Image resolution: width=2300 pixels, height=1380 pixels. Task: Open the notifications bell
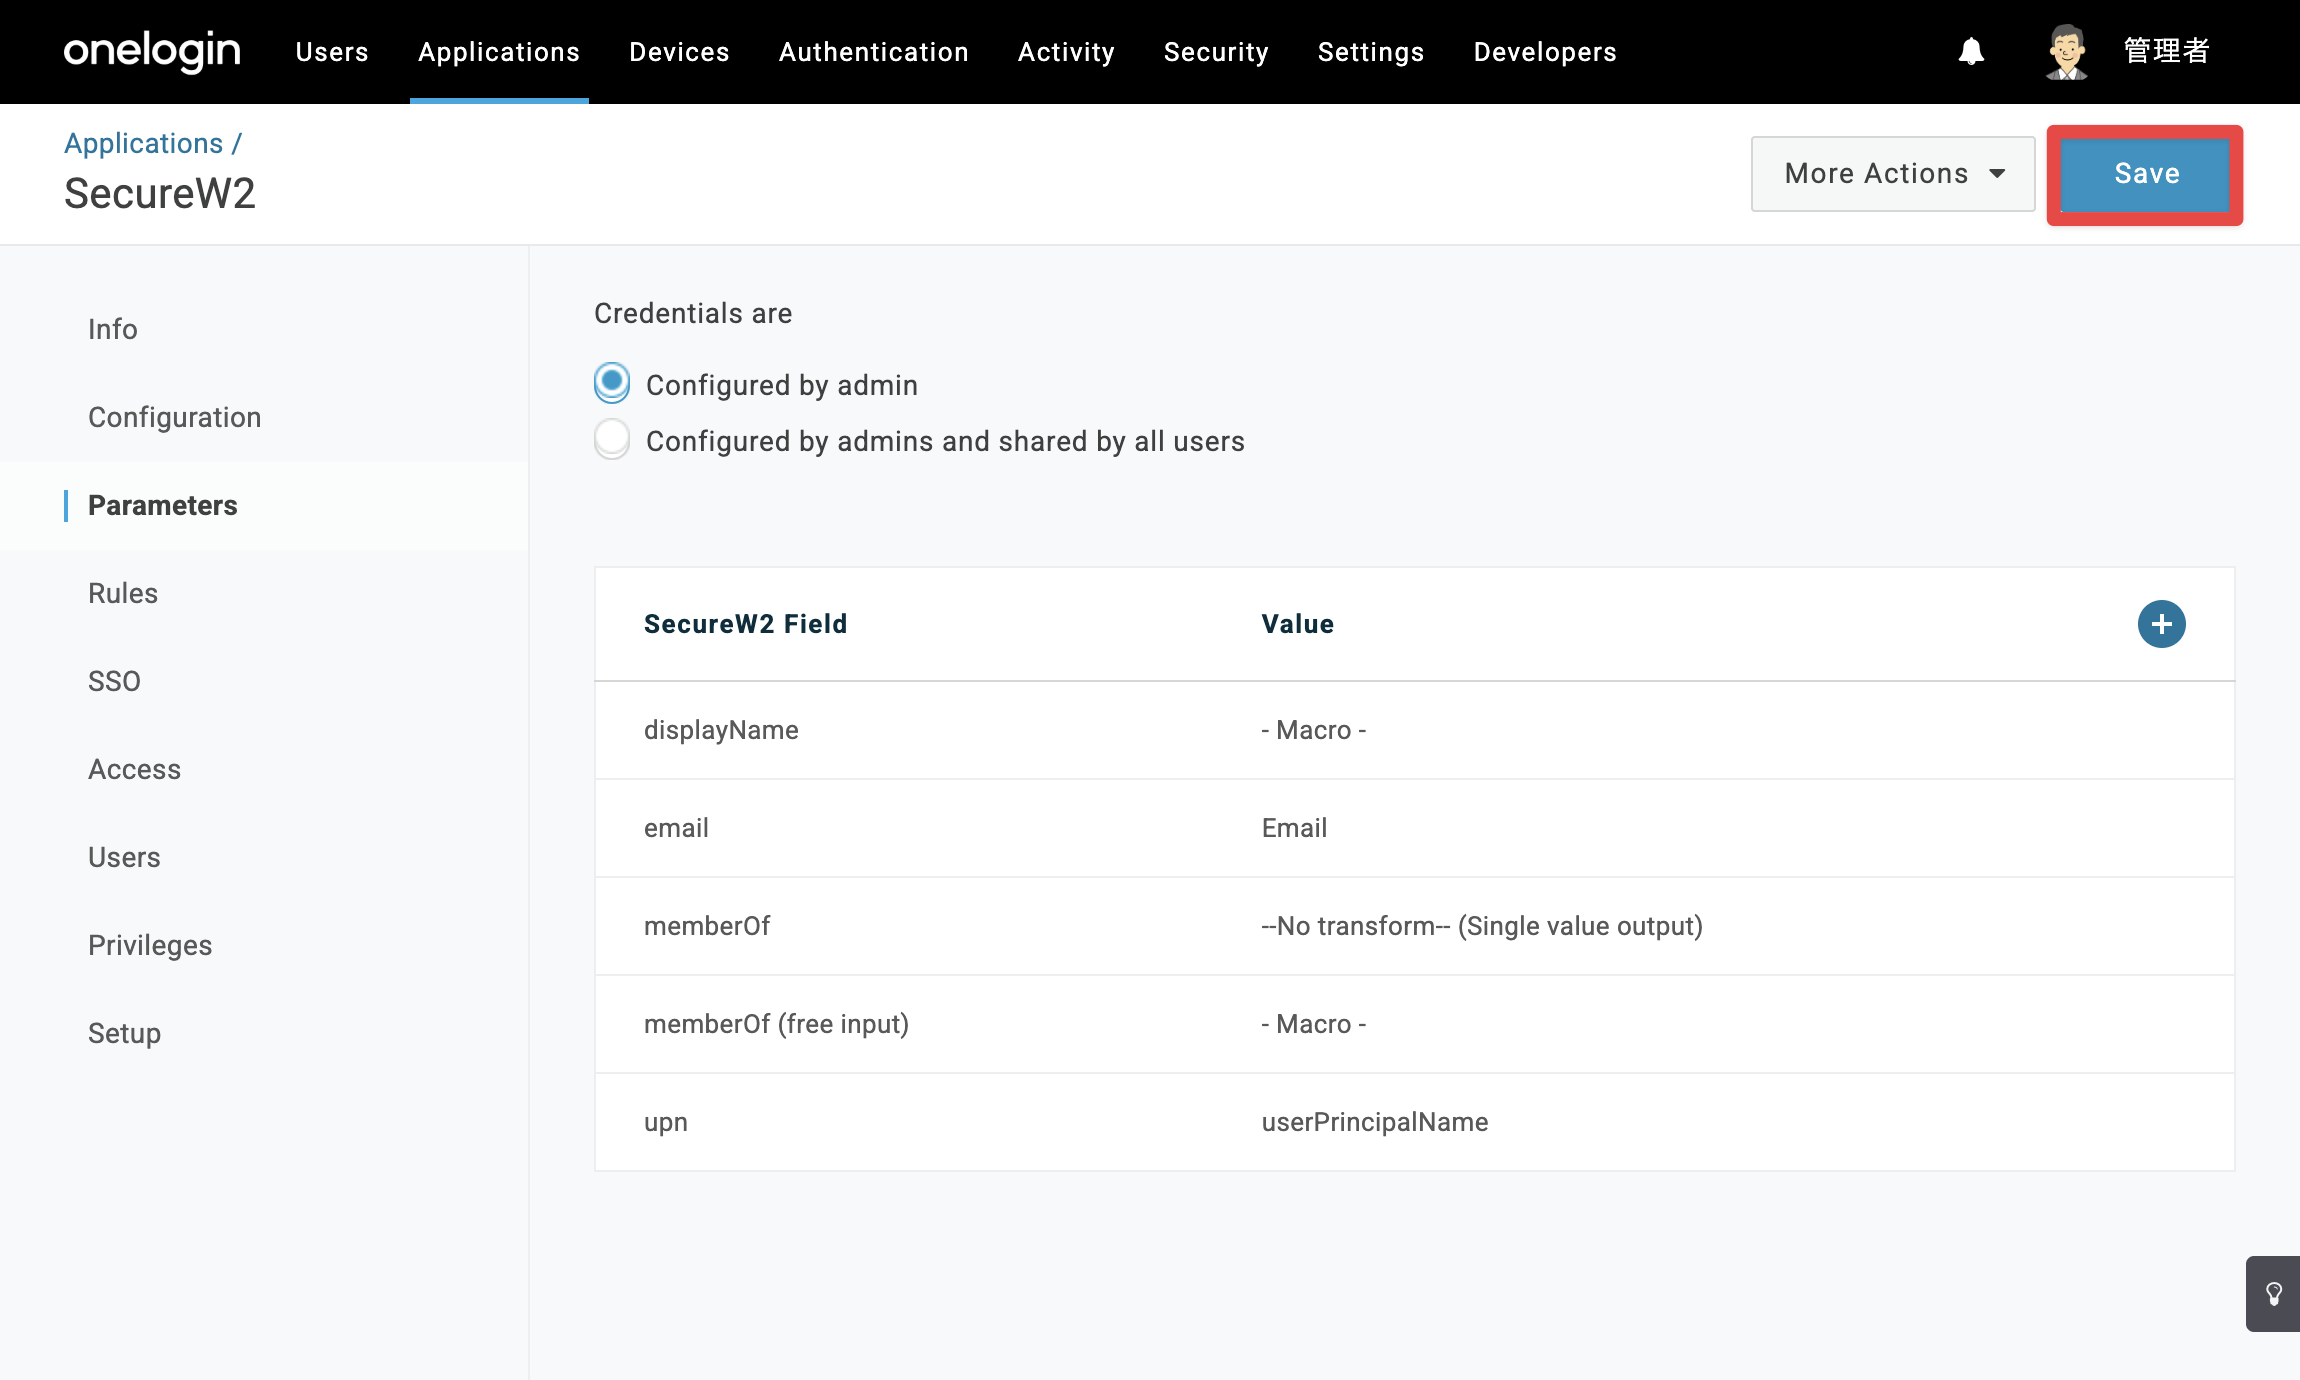[1971, 51]
